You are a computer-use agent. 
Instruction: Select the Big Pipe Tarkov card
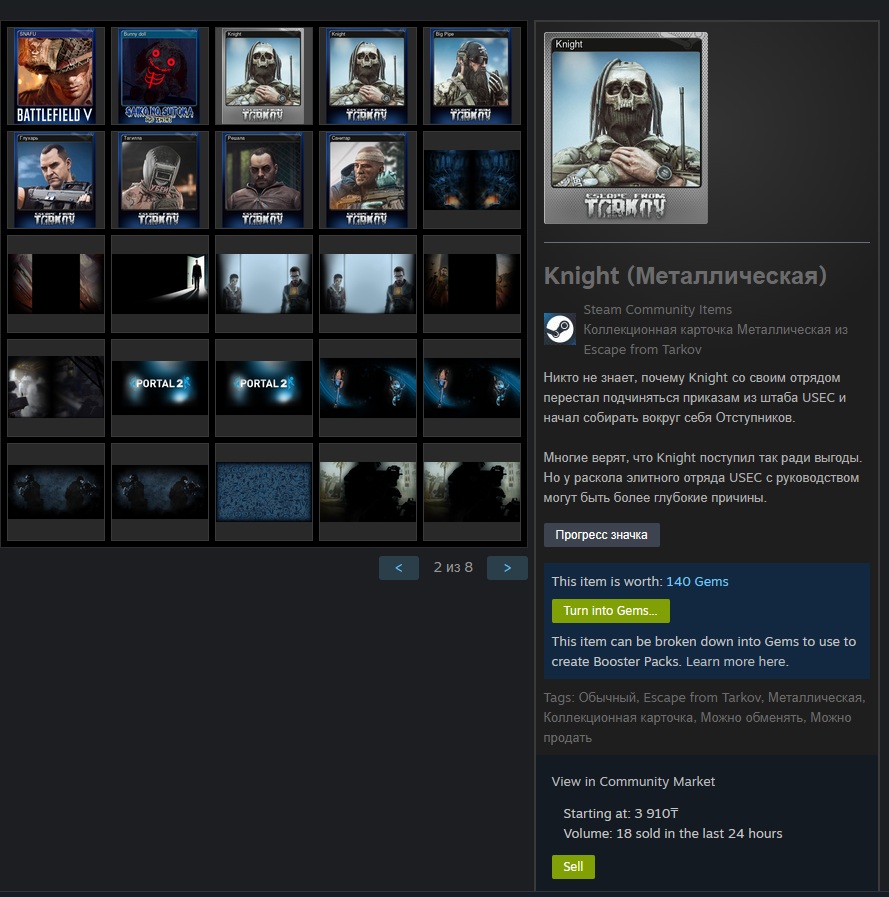(x=472, y=76)
